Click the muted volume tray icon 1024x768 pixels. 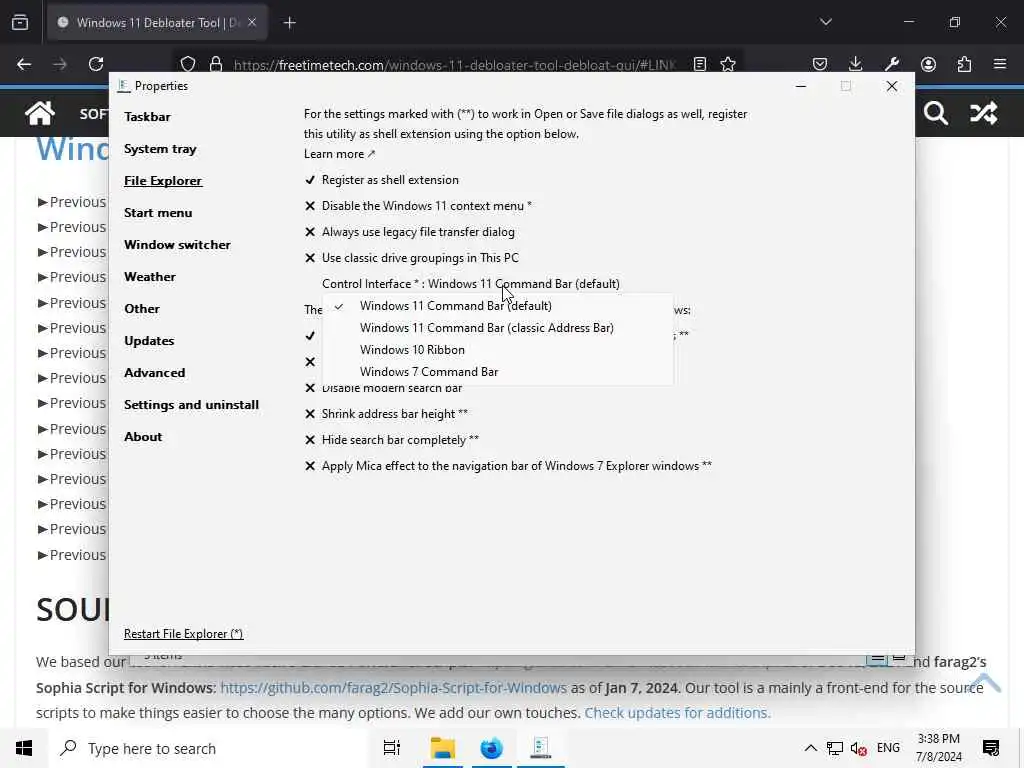(x=859, y=748)
